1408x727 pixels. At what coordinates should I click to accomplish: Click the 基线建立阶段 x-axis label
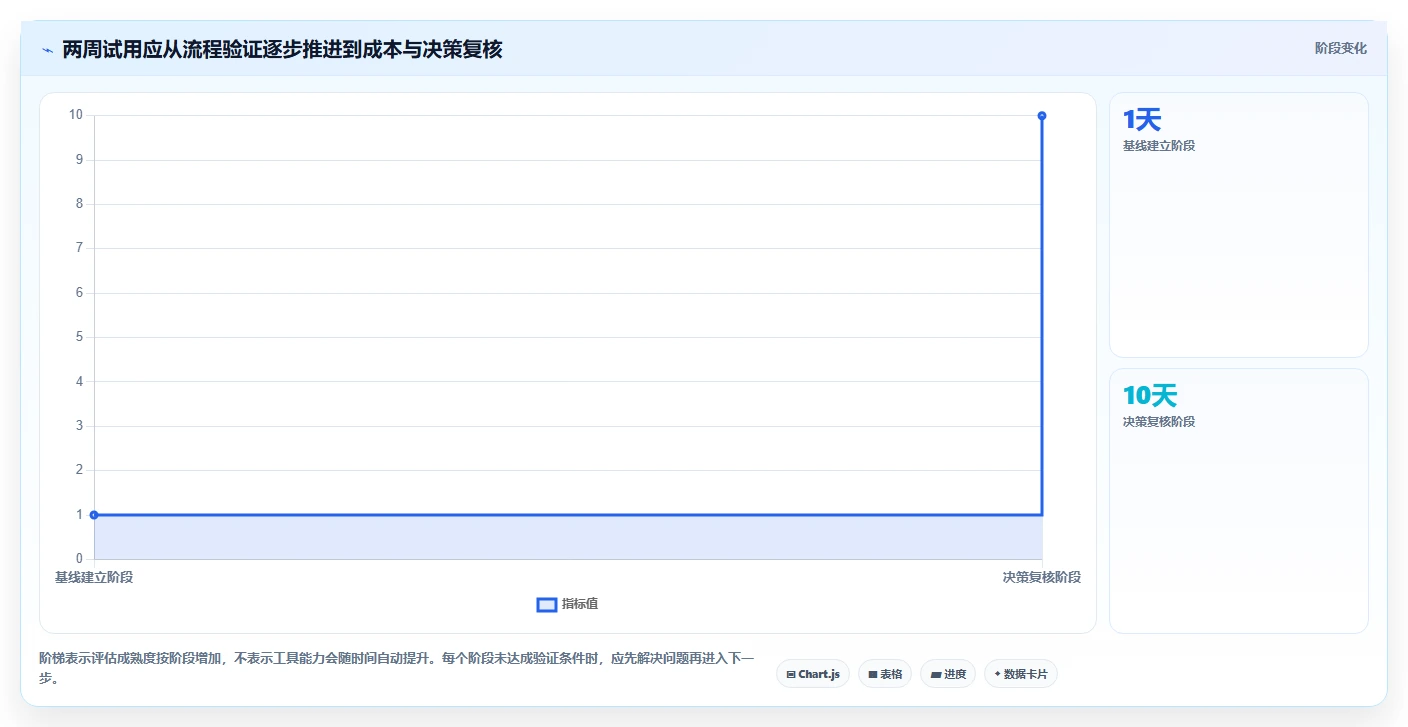click(94, 577)
